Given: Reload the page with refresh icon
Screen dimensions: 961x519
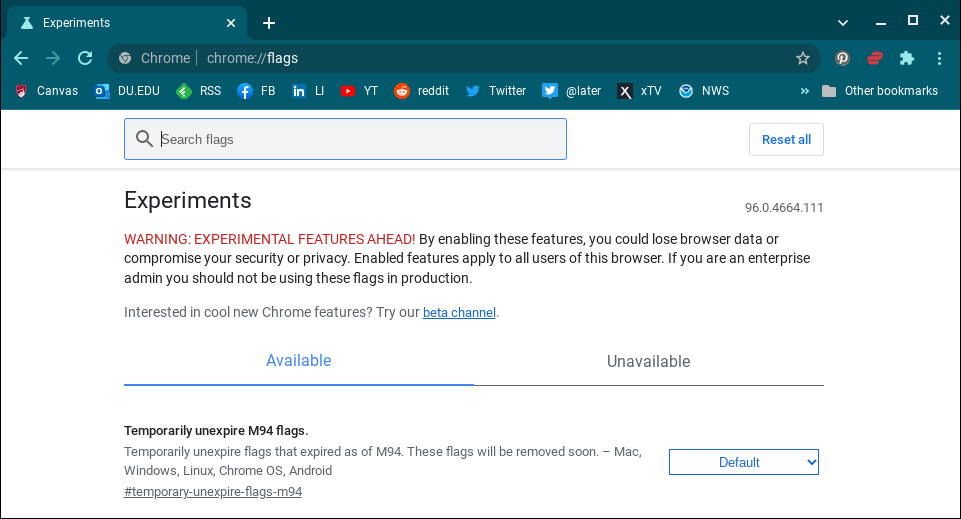Looking at the screenshot, I should [x=85, y=58].
